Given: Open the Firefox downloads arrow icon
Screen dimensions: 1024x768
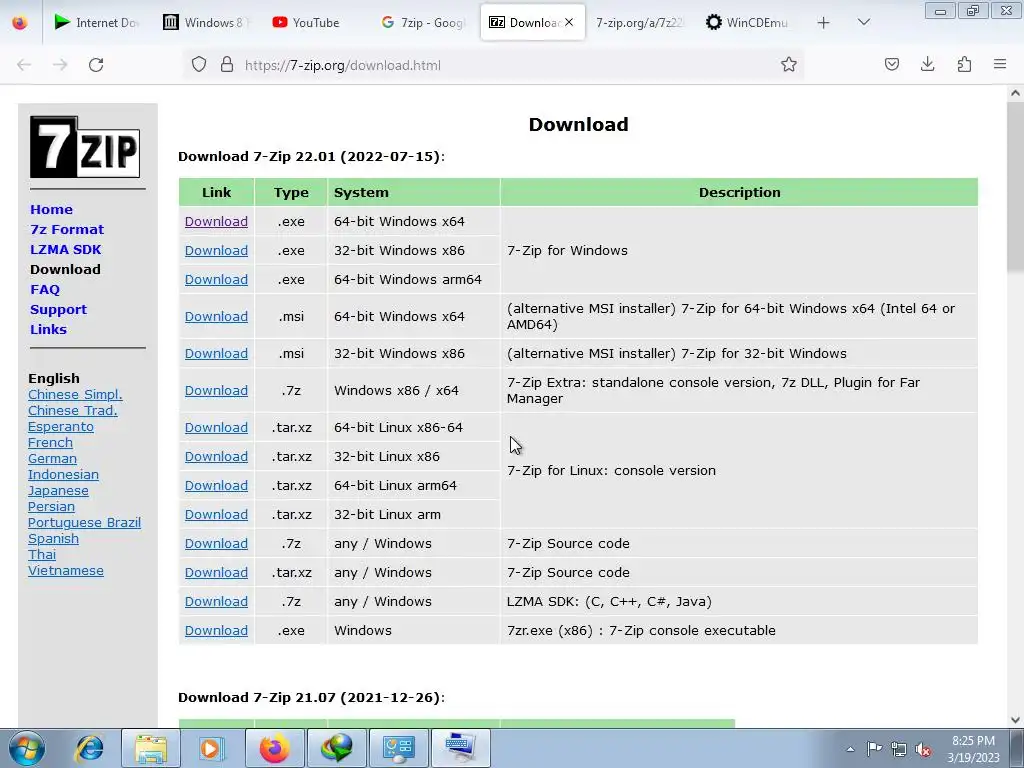Looking at the screenshot, I should coord(927,64).
